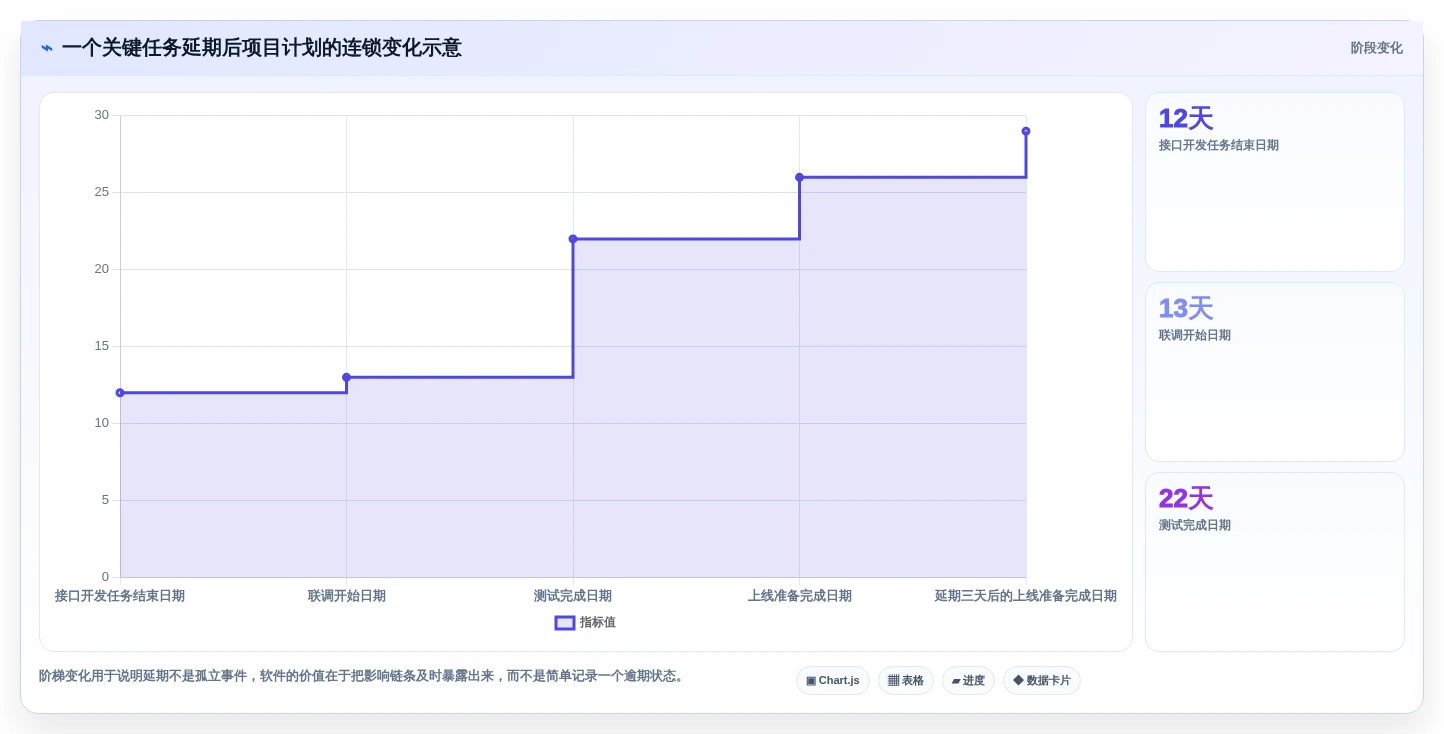This screenshot has width=1444, height=734.
Task: Click the x-axis label 接口开发任务结束日期
Action: 120,596
